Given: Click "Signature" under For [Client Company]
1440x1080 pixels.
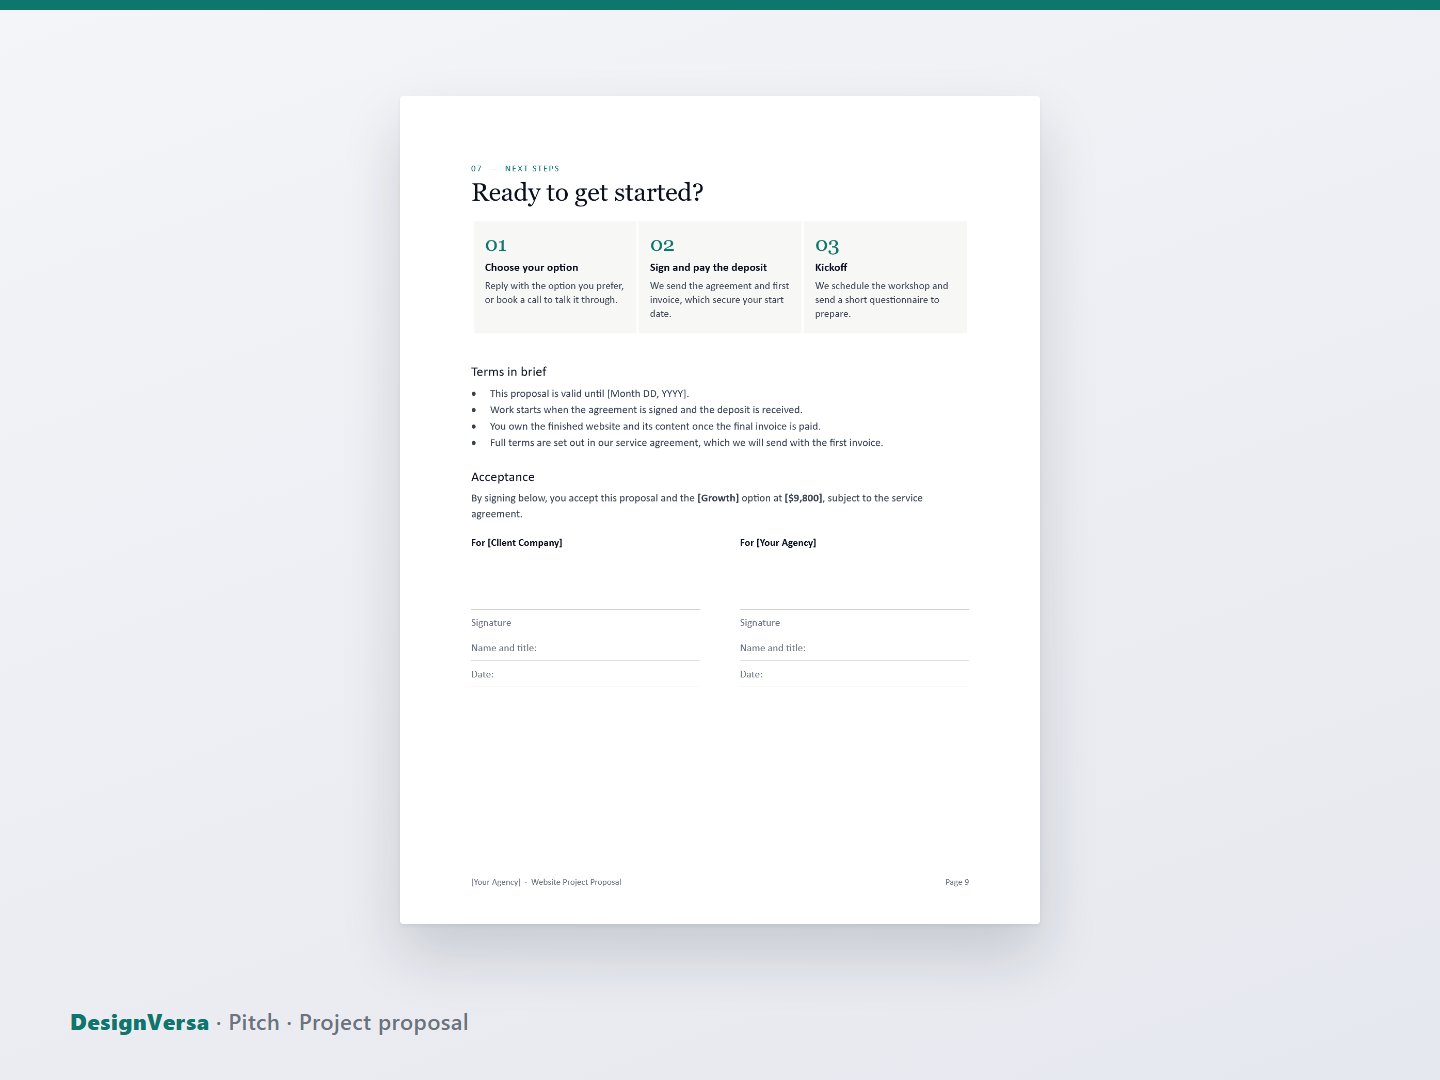Looking at the screenshot, I should [491, 623].
